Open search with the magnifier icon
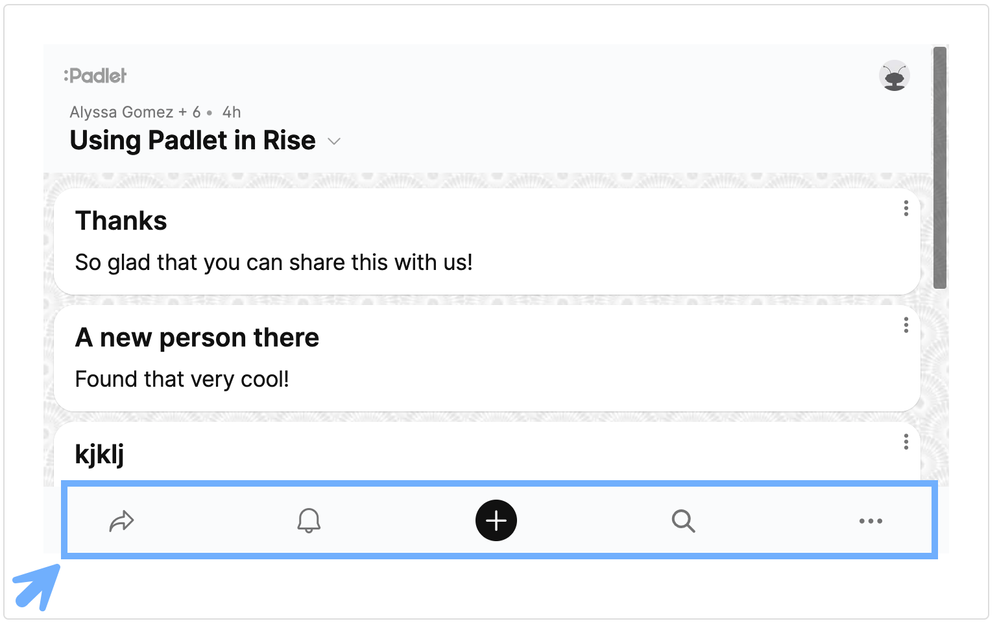 [683, 521]
